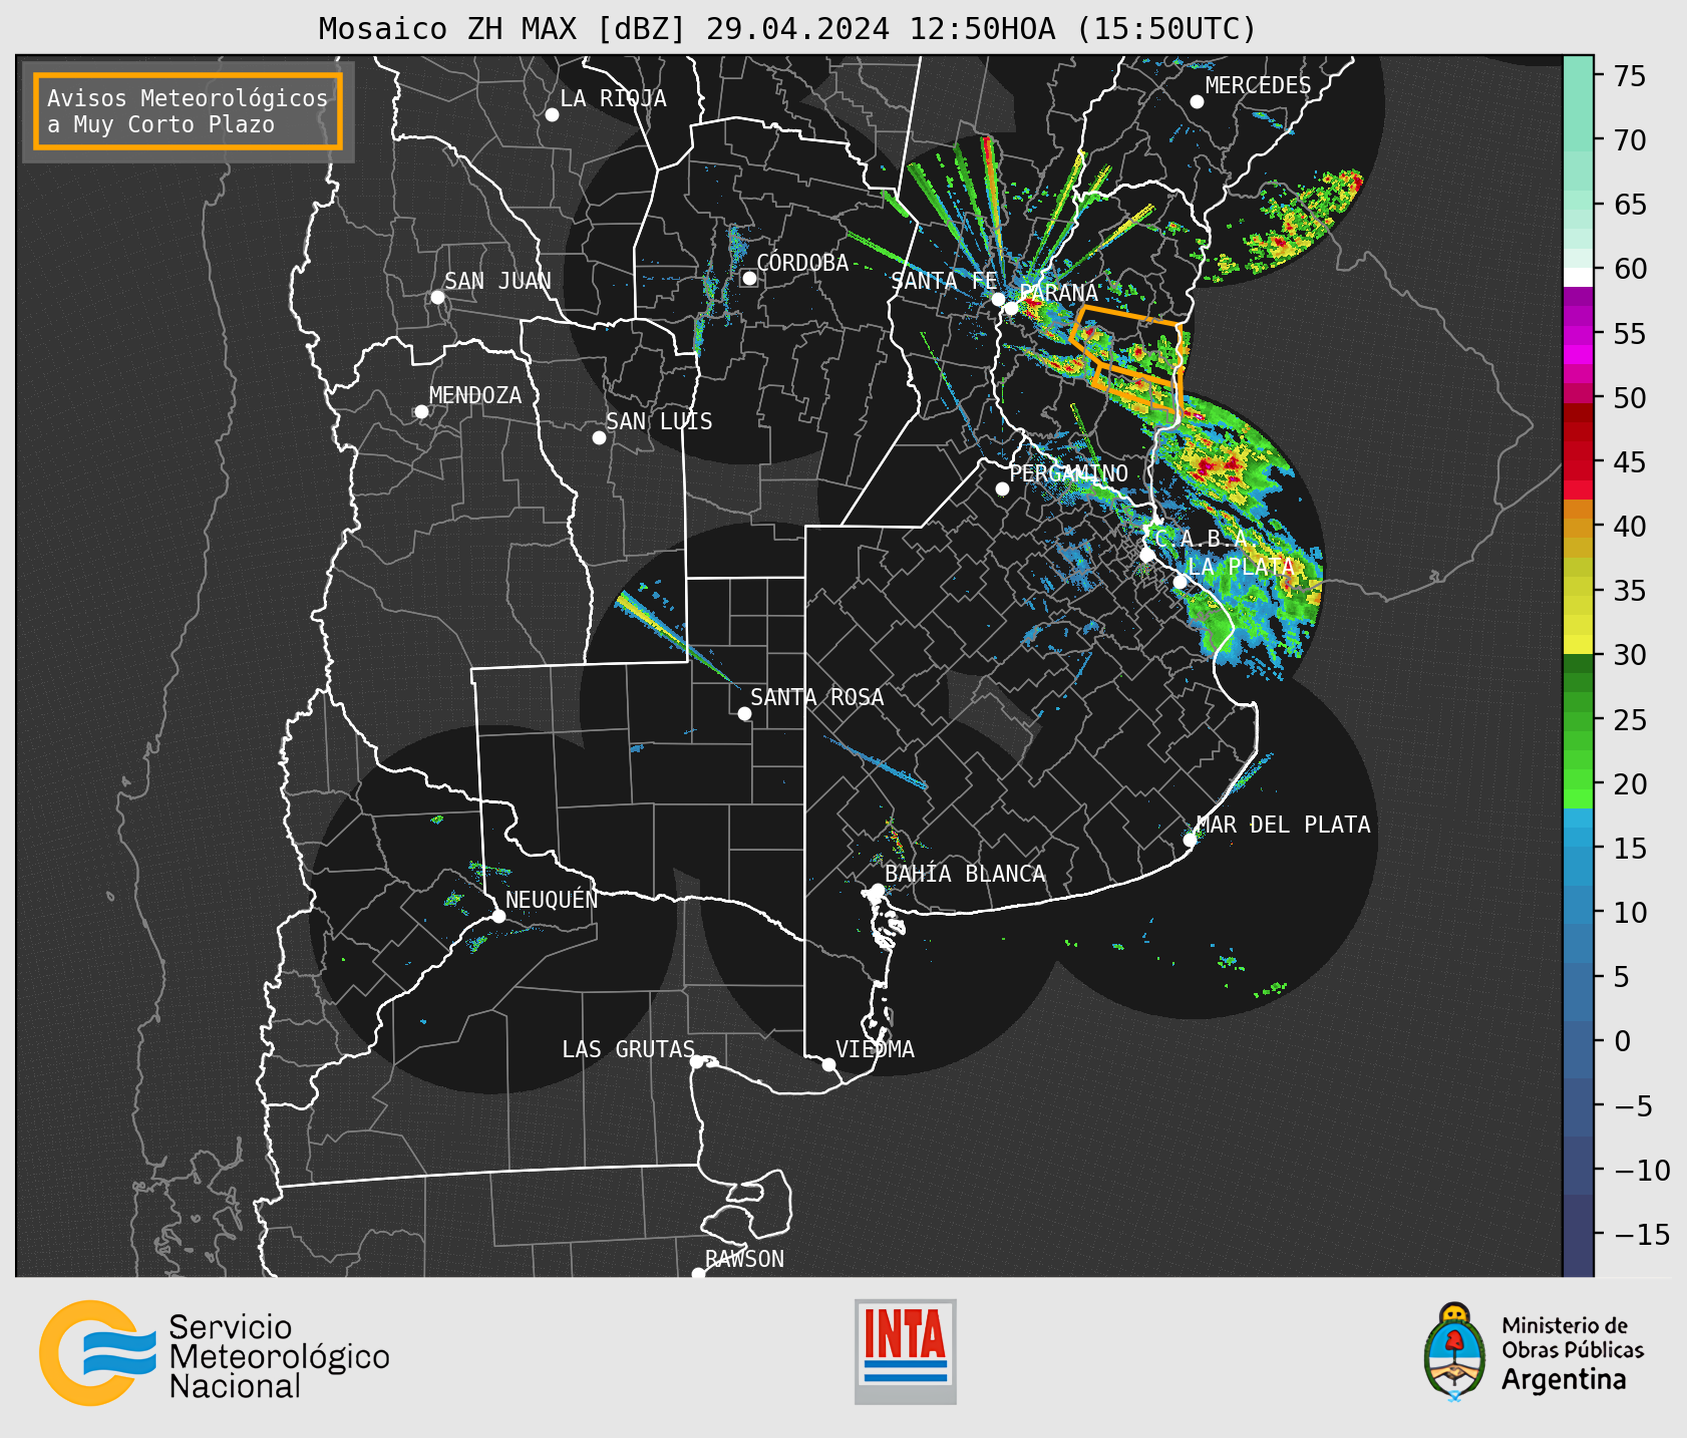
Task: Click the MENDOZA city marker dot
Action: click(x=421, y=412)
